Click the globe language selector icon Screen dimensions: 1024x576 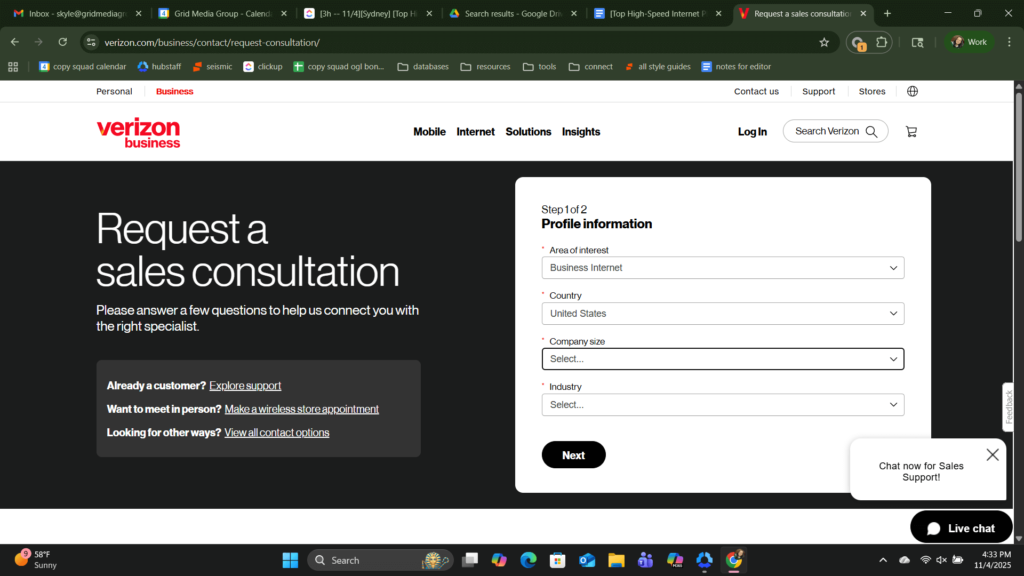pyautogui.click(x=912, y=91)
